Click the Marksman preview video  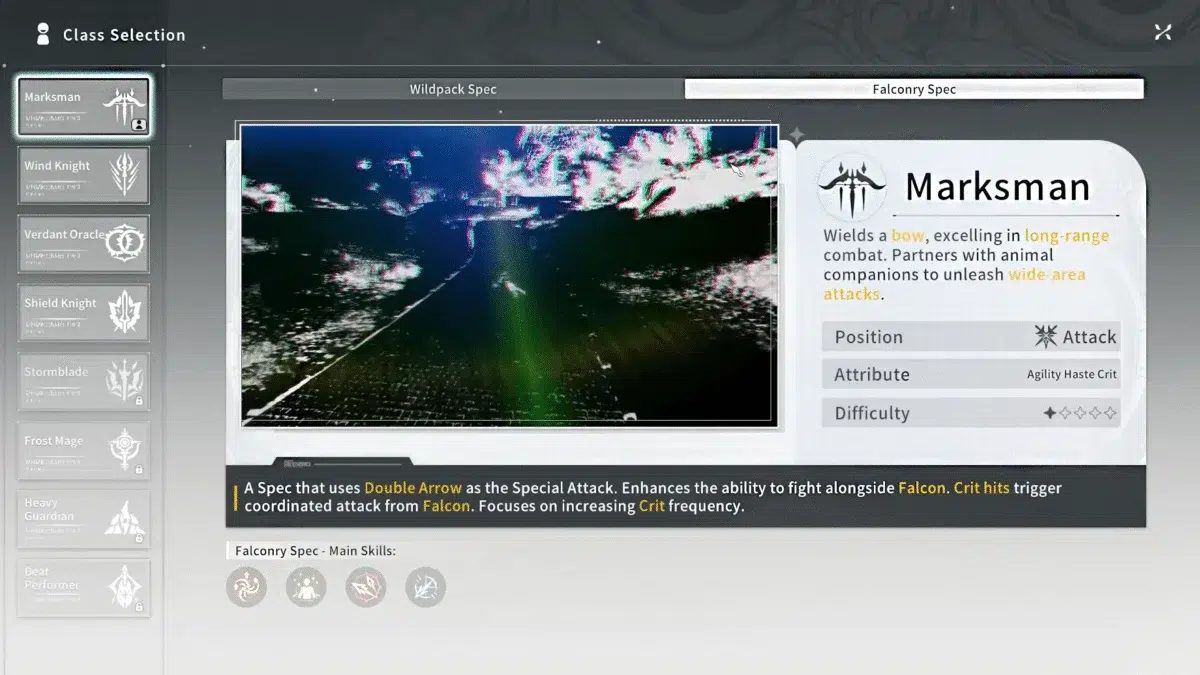pyautogui.click(x=508, y=275)
